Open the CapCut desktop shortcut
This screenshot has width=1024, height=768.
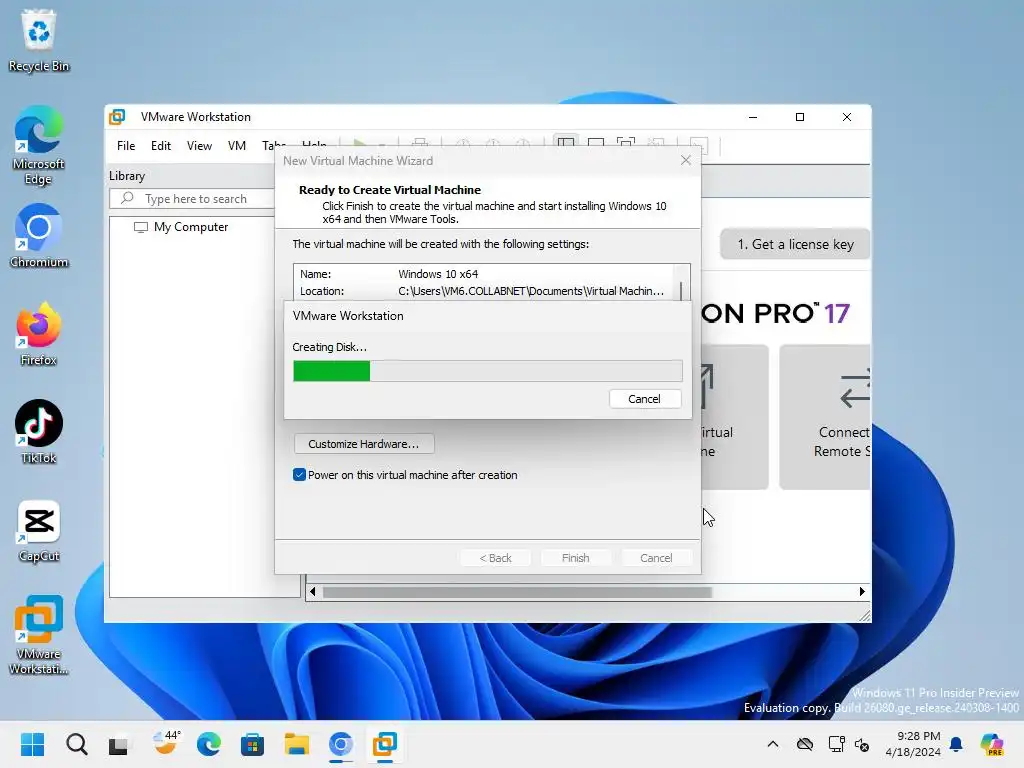pos(39,530)
